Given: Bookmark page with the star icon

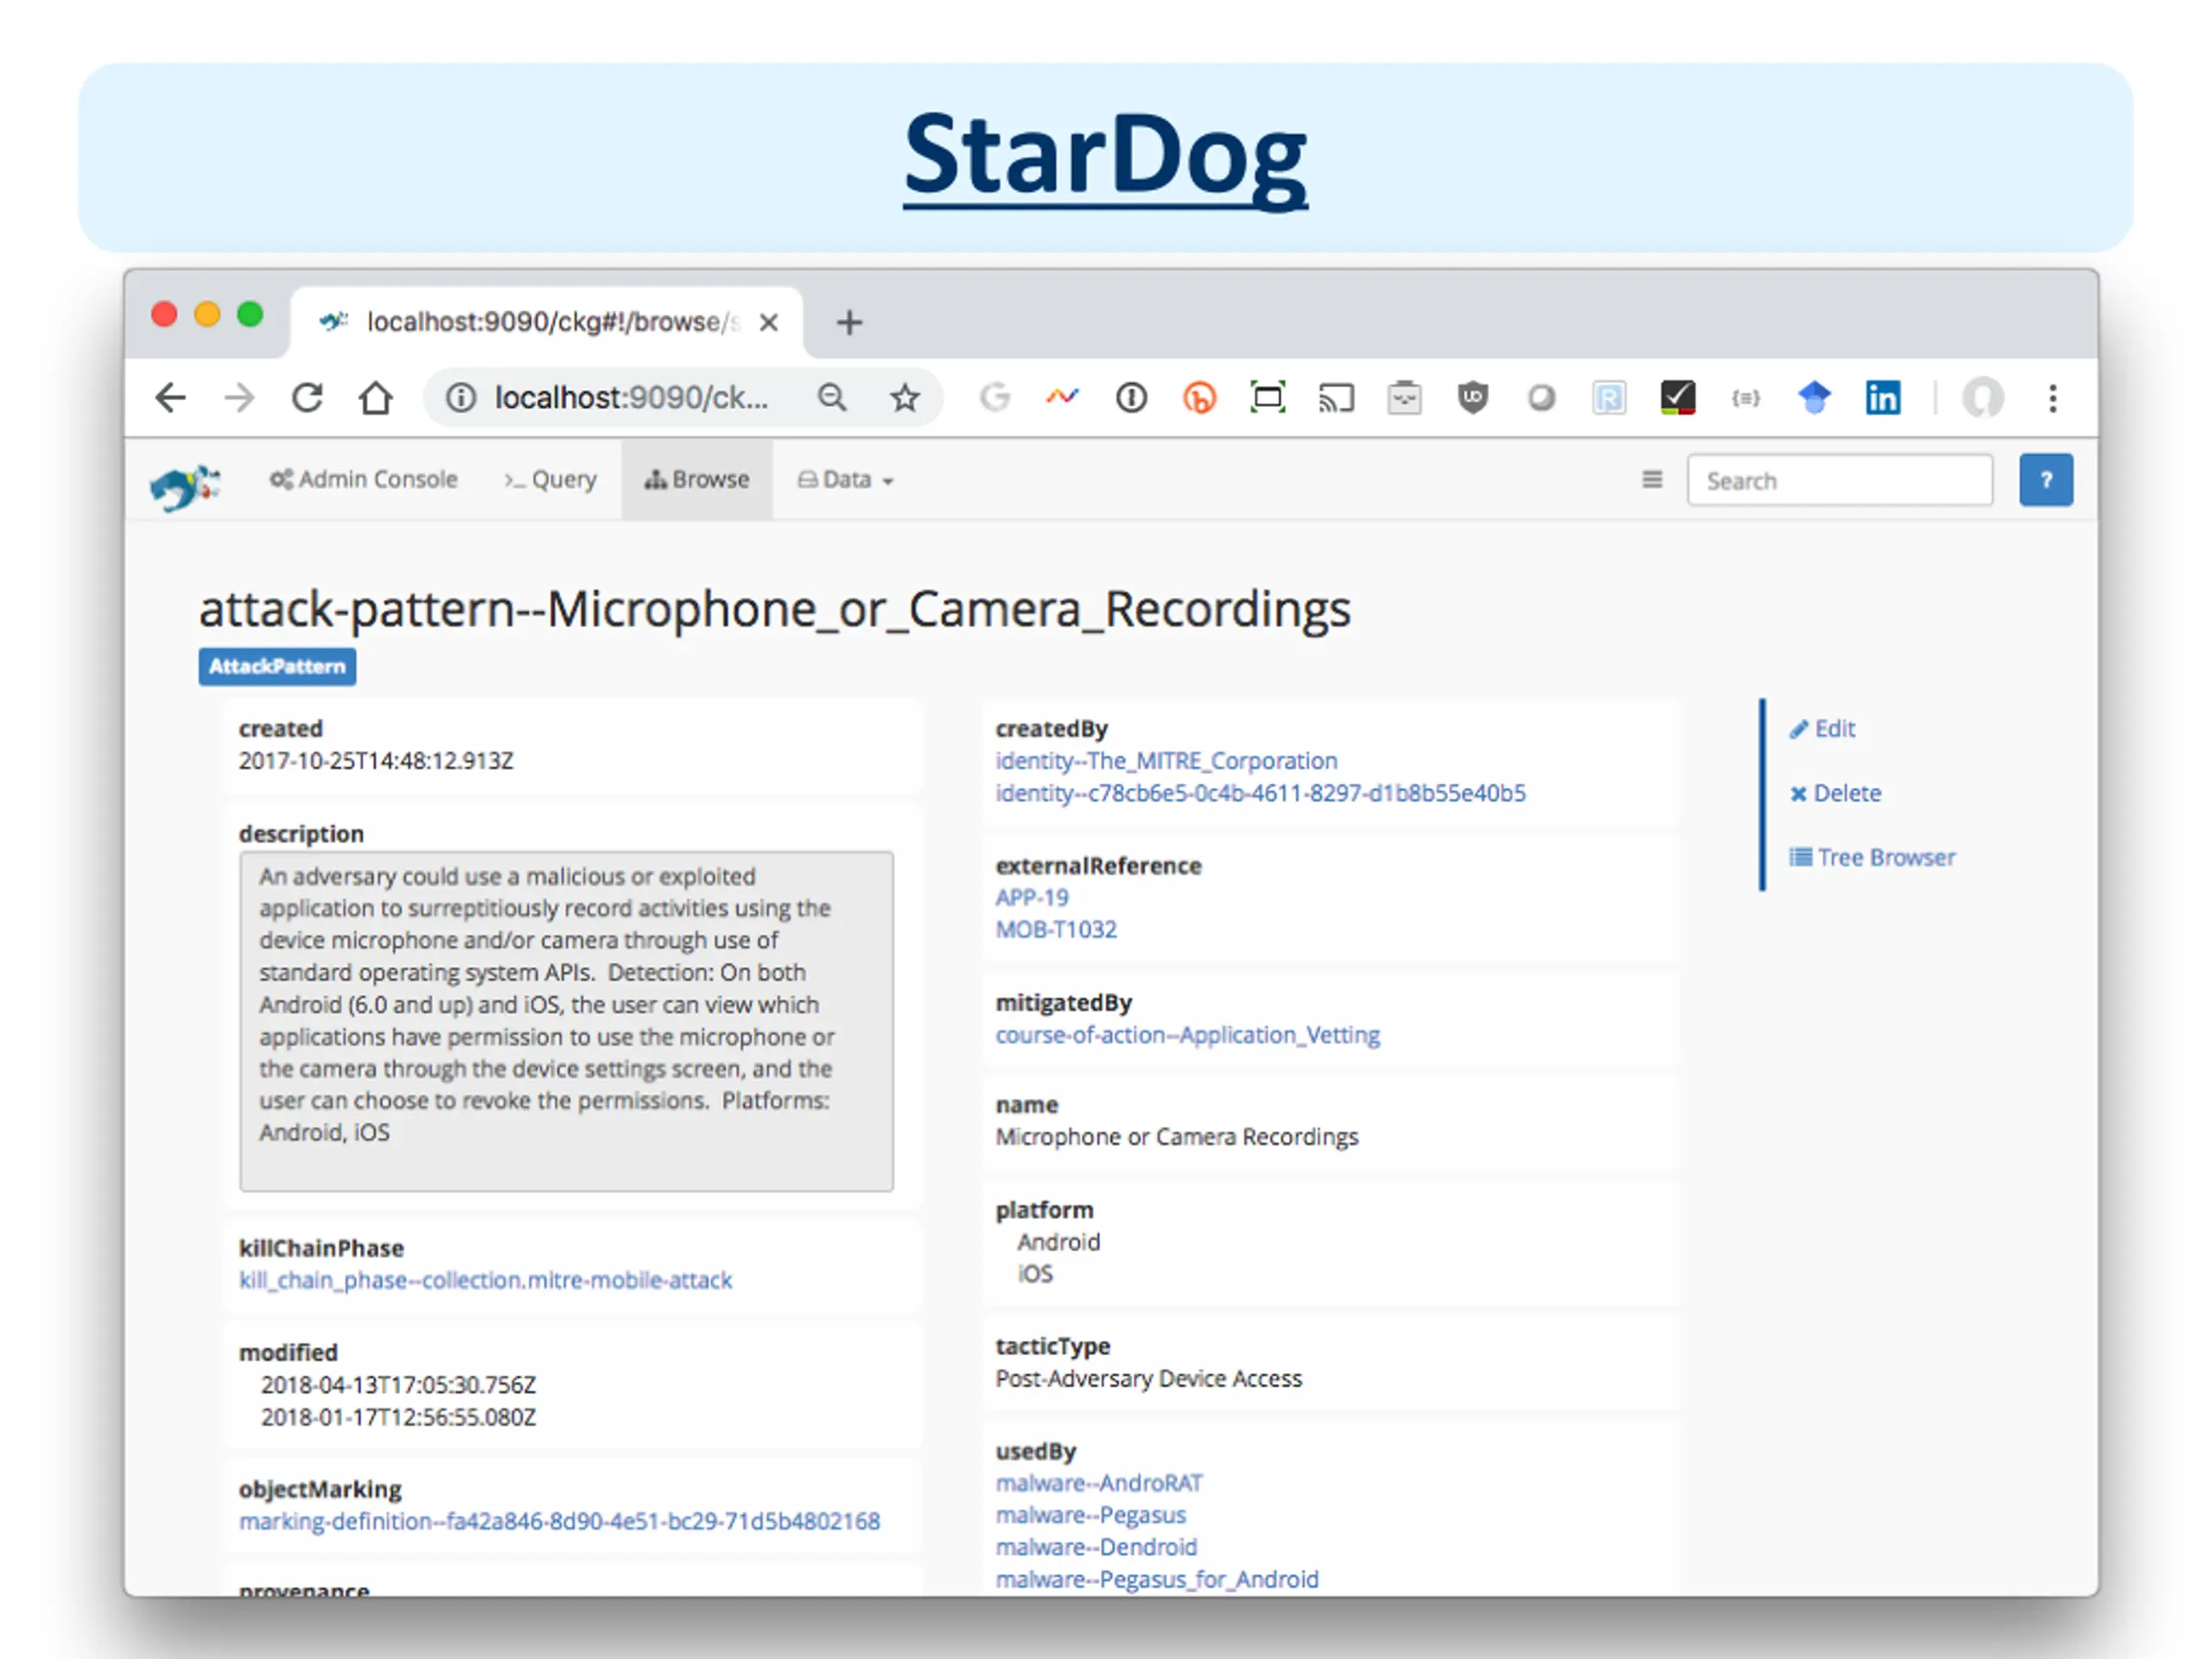Looking at the screenshot, I should [x=905, y=398].
